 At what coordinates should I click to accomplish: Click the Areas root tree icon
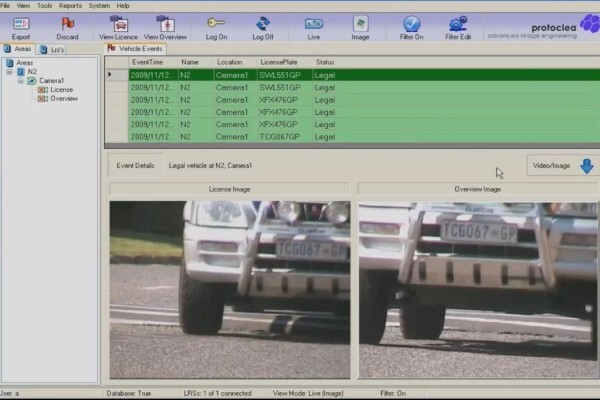10,62
